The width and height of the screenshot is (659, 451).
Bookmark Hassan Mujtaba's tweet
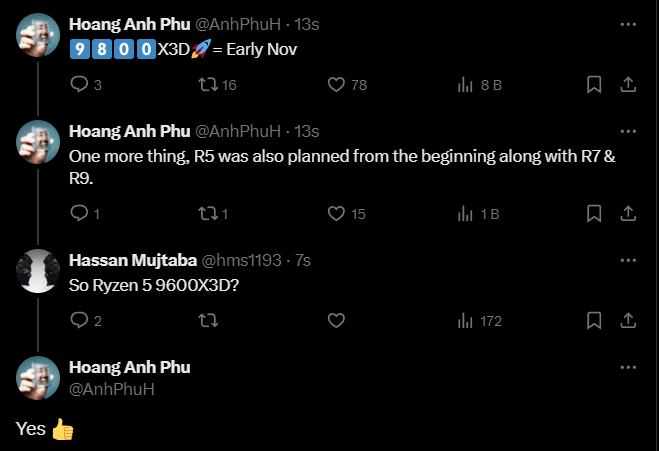(x=594, y=321)
